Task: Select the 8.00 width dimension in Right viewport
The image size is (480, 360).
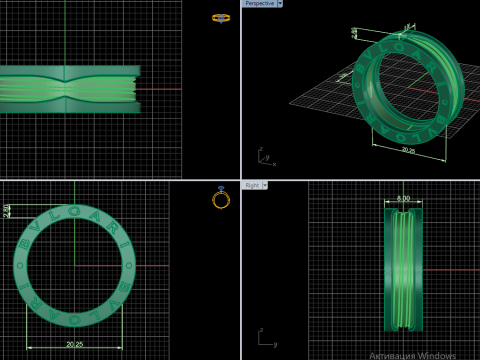Action: 403,199
